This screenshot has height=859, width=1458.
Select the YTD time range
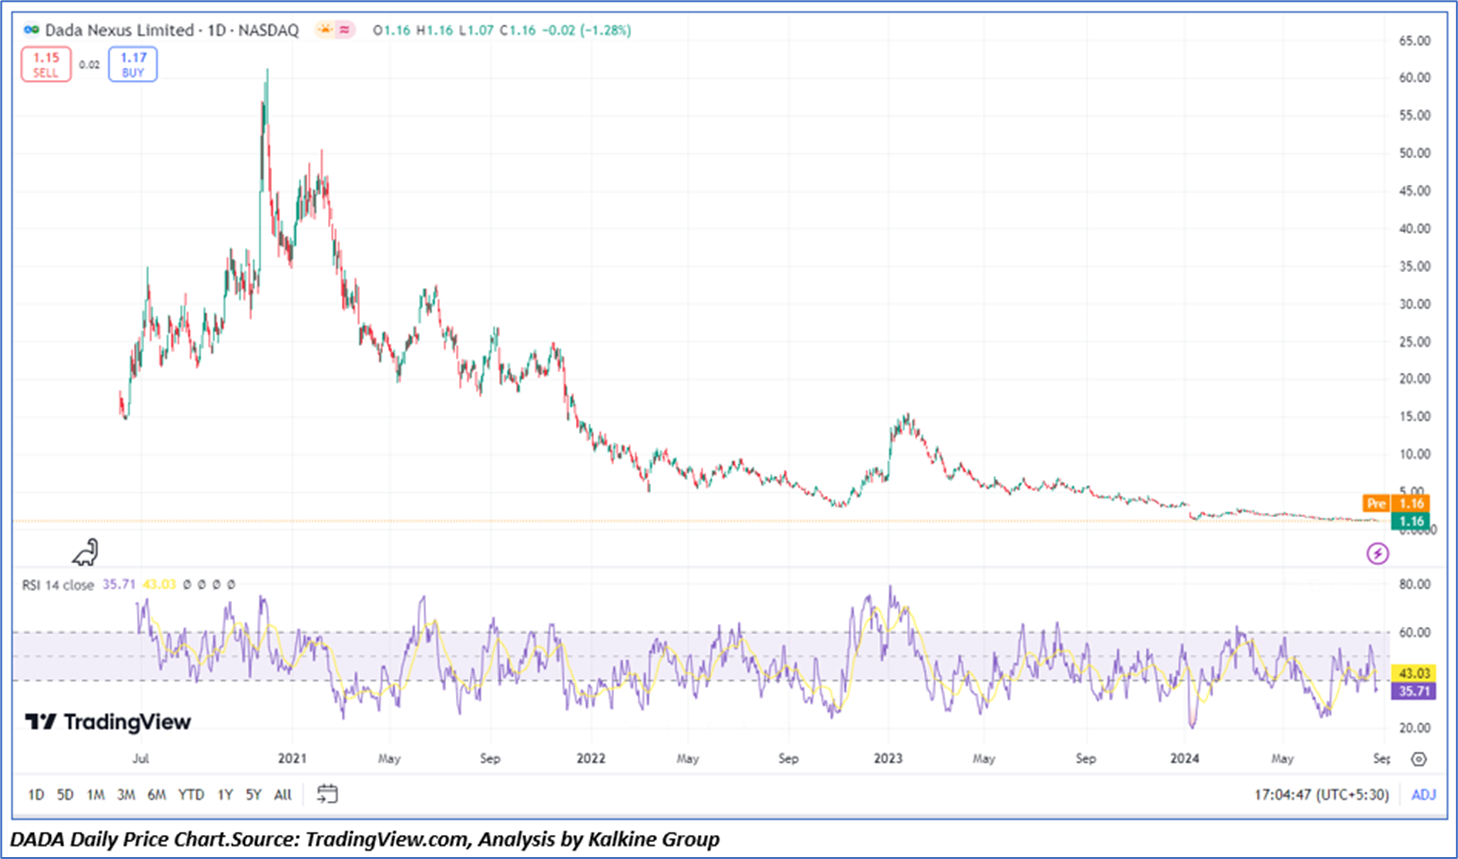[x=191, y=795]
